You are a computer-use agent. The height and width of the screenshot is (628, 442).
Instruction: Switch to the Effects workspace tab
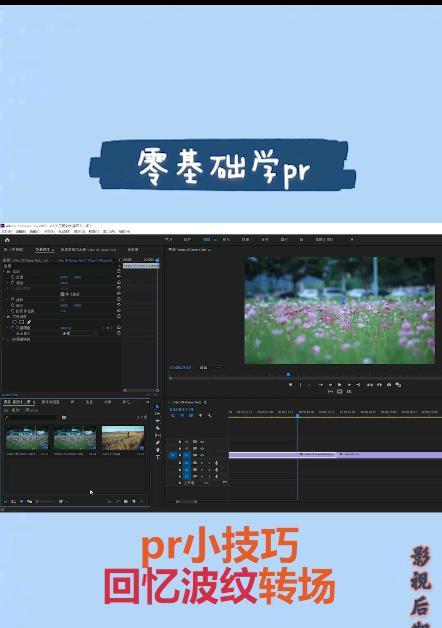[245, 240]
